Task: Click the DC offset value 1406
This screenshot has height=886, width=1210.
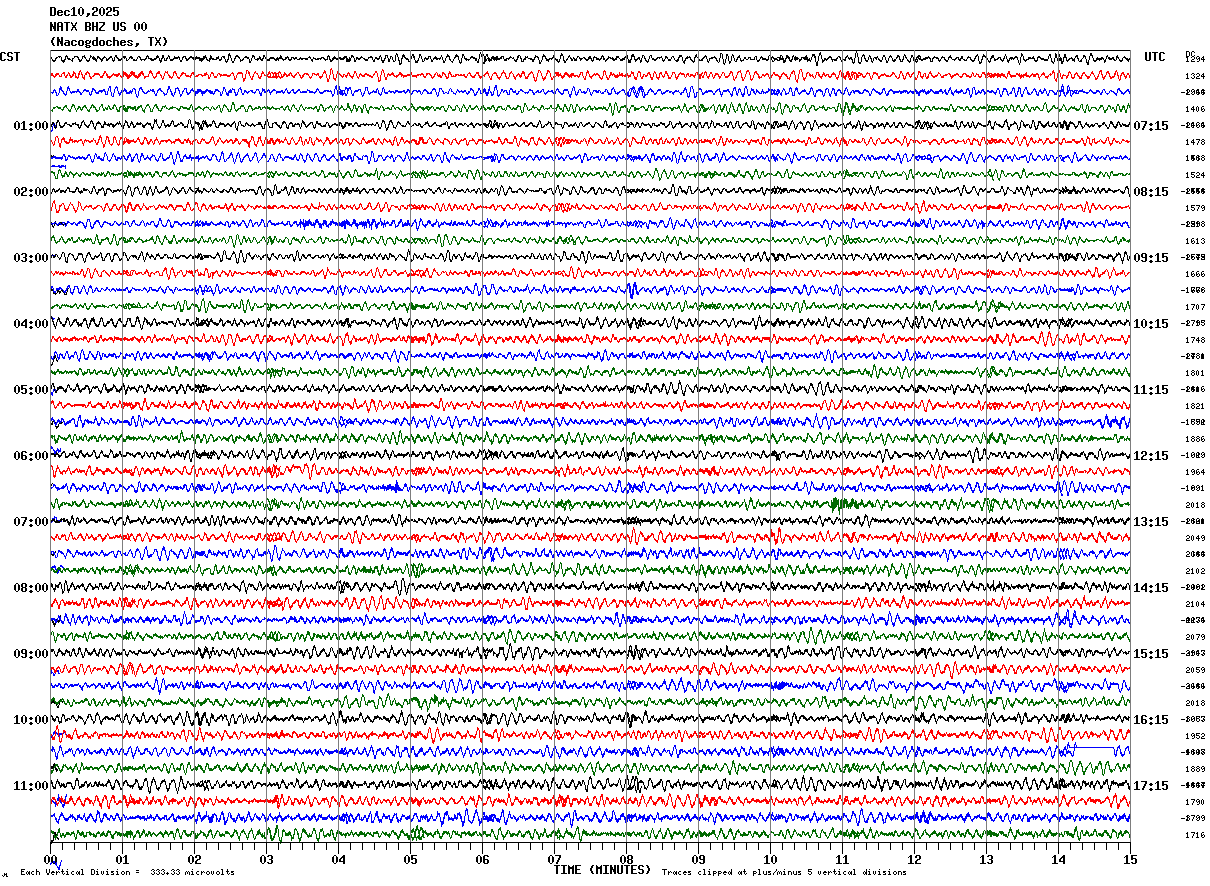Action: tap(1195, 109)
